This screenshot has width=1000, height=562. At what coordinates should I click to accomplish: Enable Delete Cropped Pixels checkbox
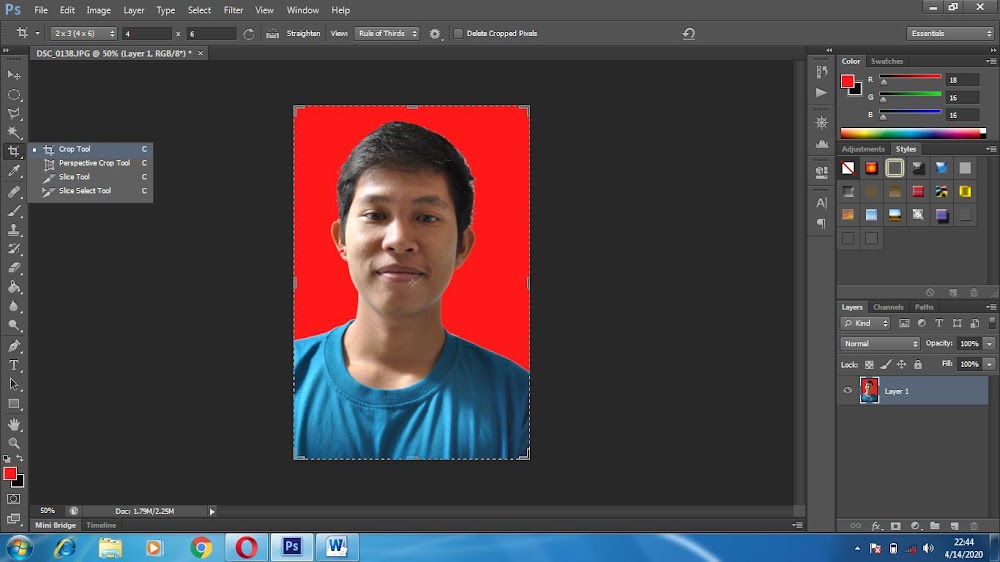point(458,33)
